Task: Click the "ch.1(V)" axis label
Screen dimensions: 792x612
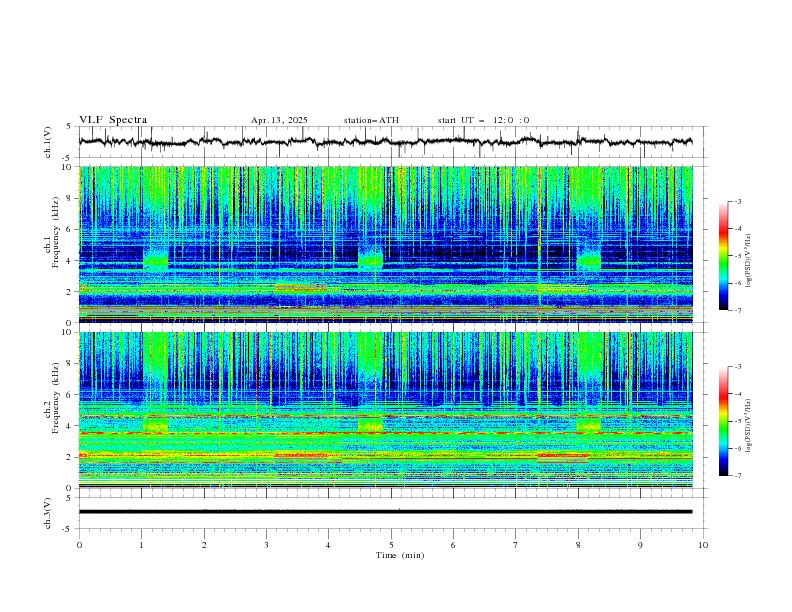Action: [x=48, y=142]
